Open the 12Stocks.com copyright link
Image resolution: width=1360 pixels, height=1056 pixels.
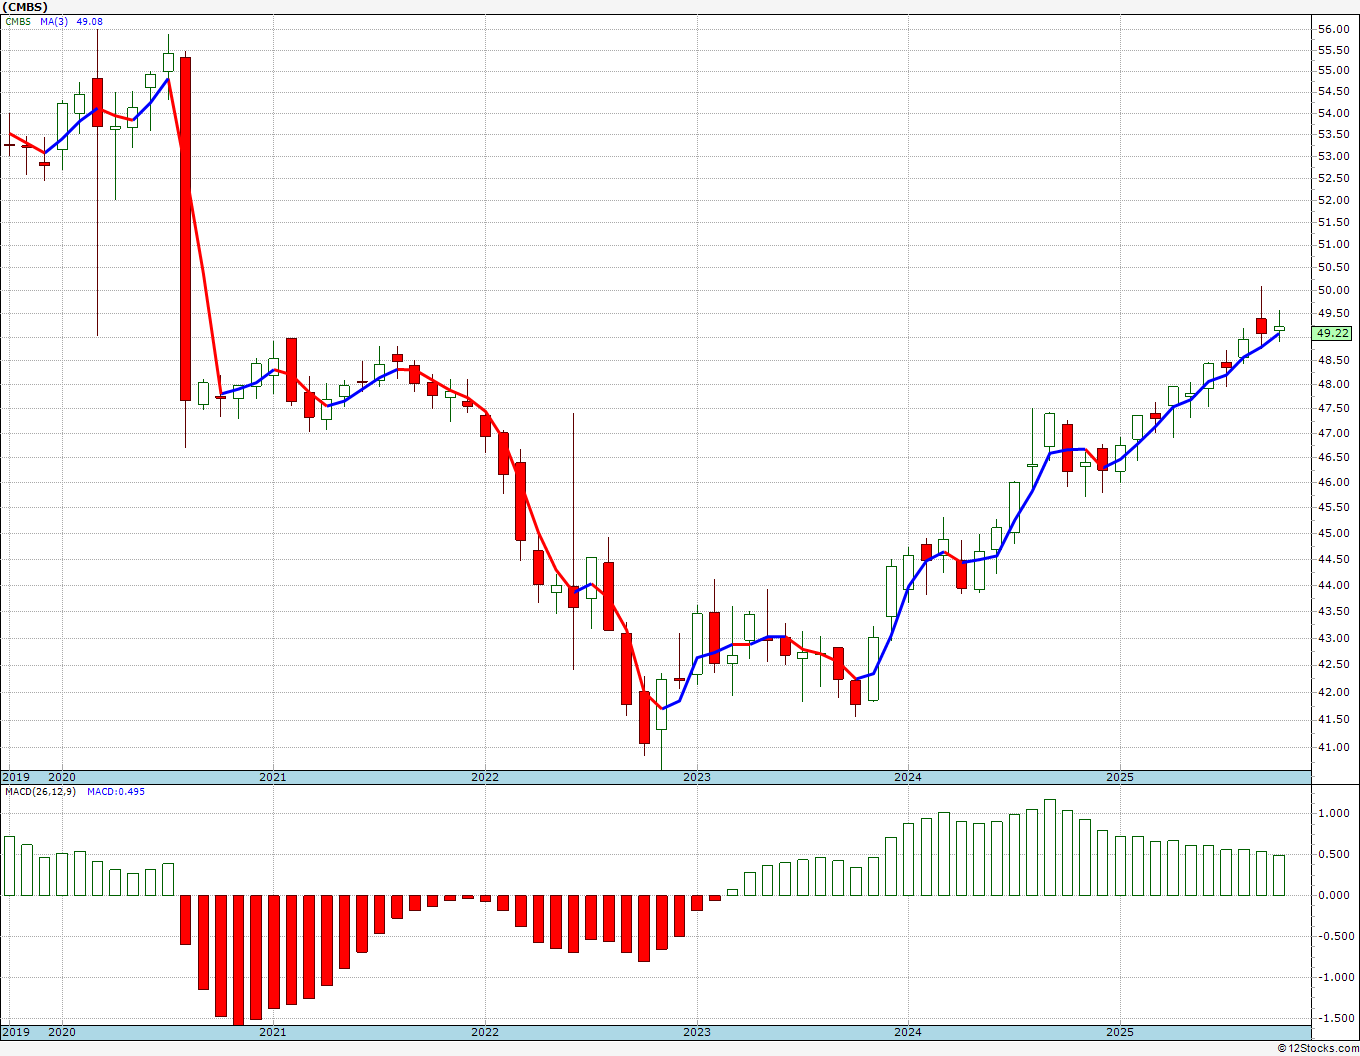click(x=1318, y=1048)
